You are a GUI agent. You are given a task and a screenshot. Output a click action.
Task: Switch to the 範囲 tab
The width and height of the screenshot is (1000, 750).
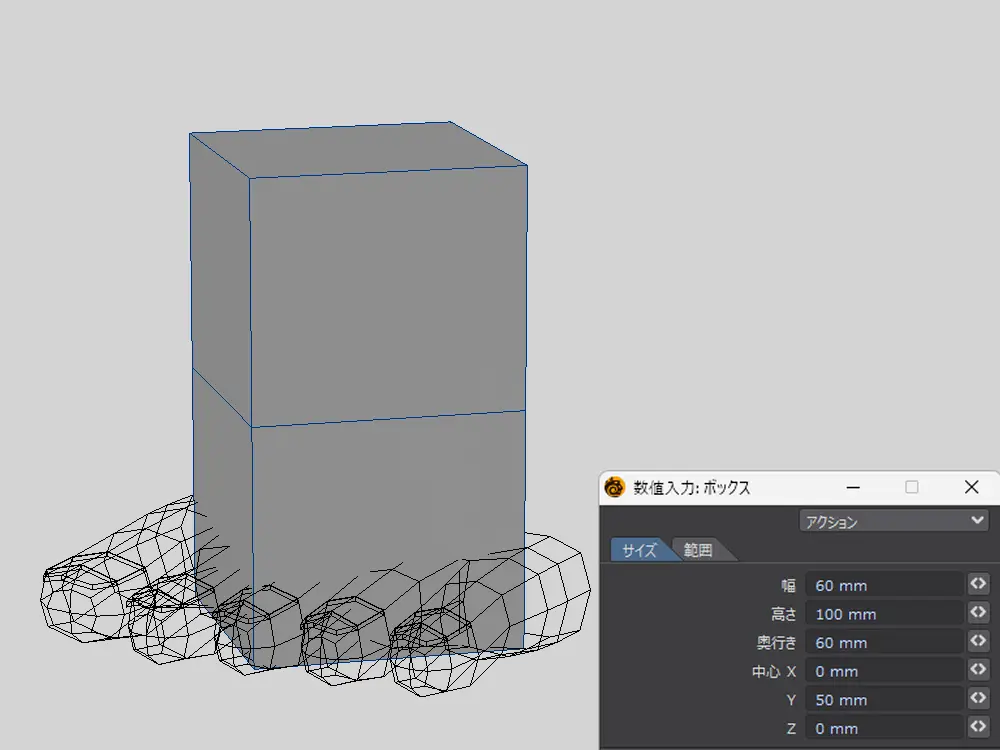700,550
